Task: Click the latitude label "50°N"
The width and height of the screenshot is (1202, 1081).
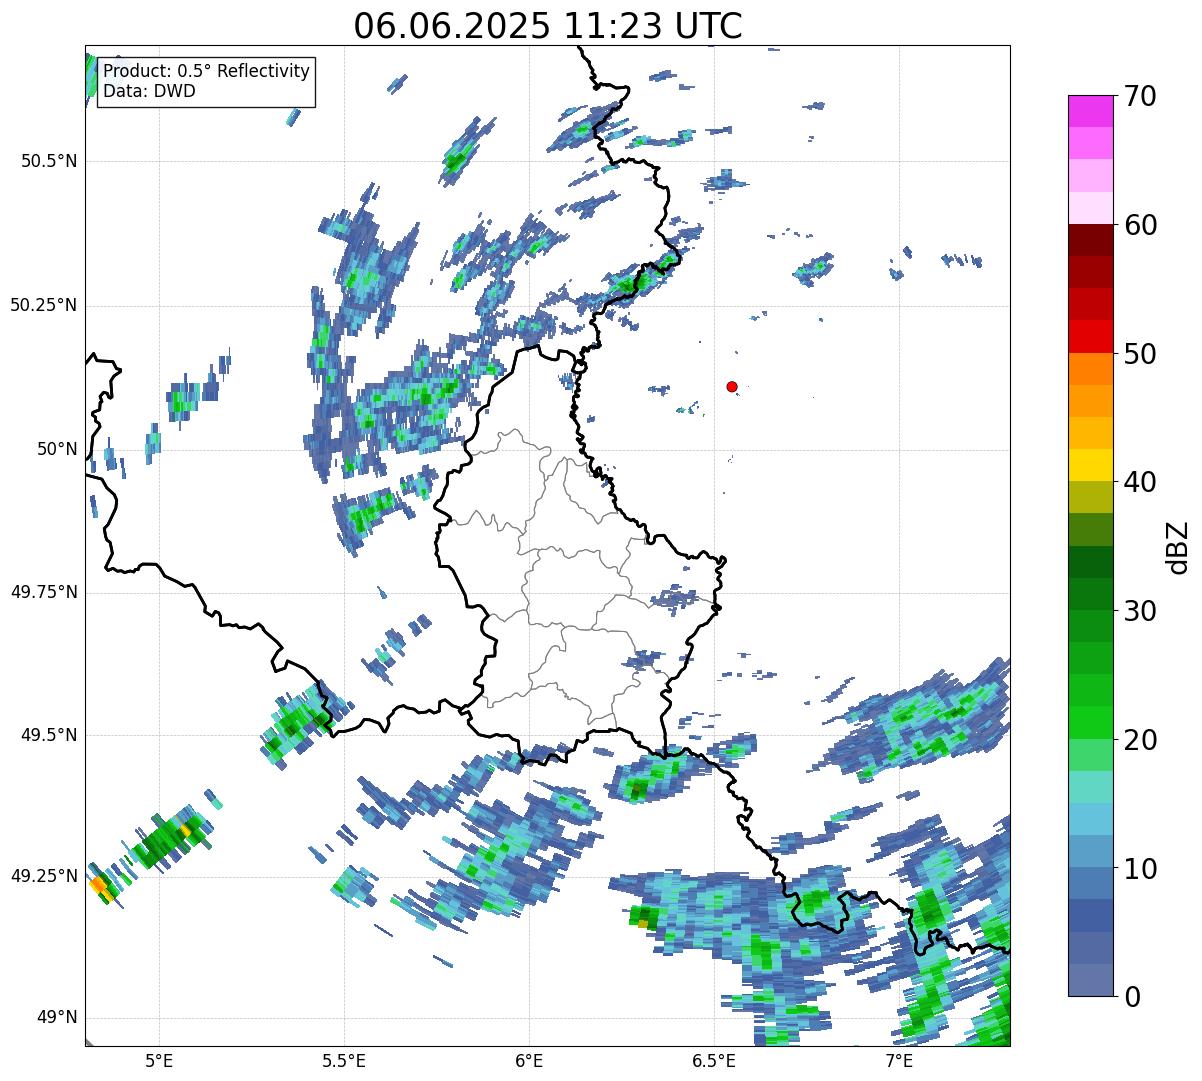Action: click(56, 449)
